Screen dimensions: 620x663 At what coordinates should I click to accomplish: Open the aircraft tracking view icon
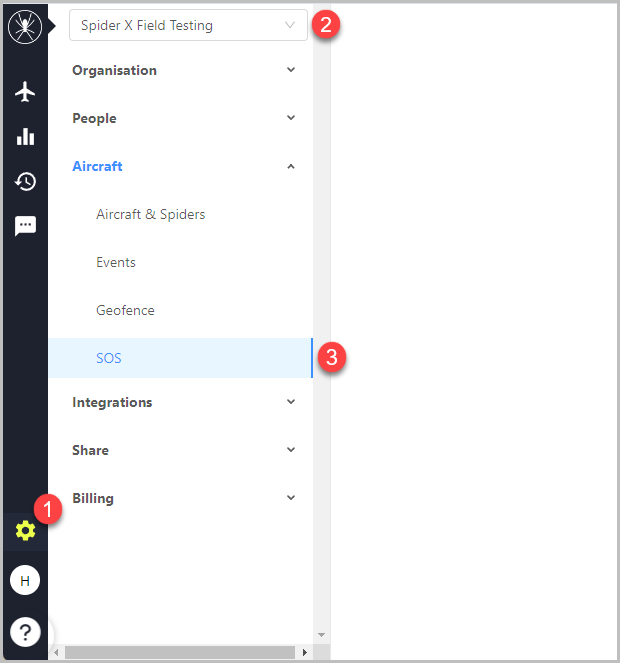(x=25, y=91)
